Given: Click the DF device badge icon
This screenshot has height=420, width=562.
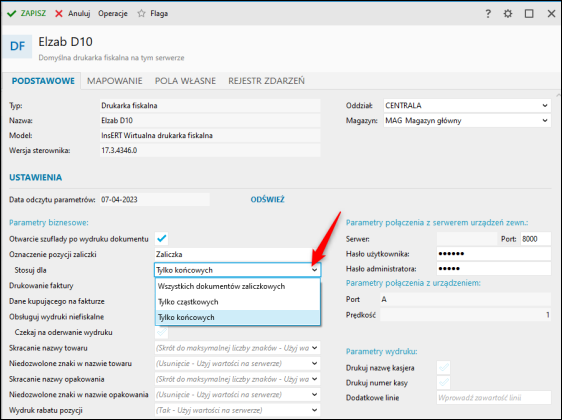Looking at the screenshot, I should [17, 46].
